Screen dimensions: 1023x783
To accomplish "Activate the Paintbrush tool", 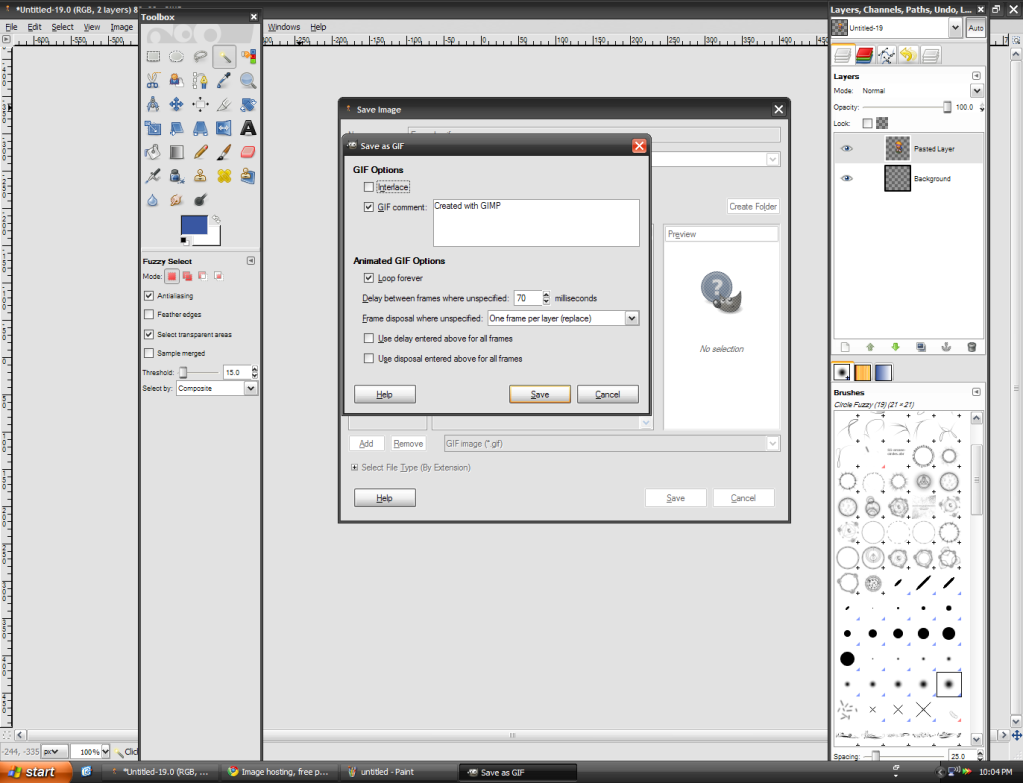I will click(224, 152).
